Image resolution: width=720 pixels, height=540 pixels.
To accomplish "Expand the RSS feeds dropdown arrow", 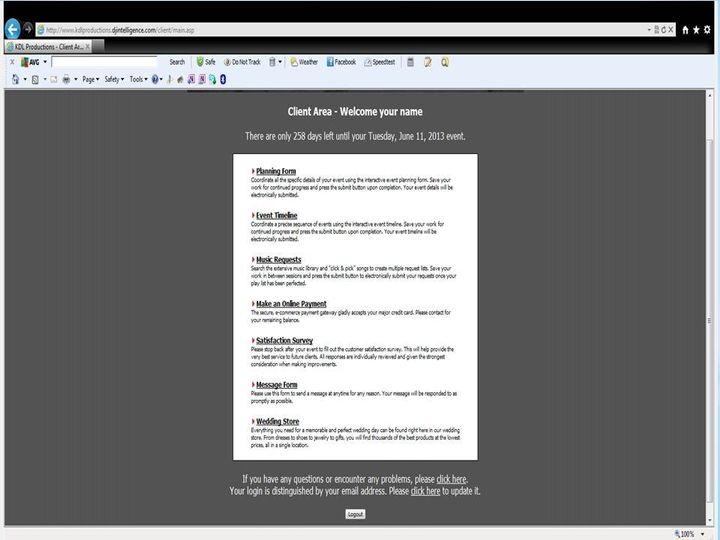I will click(45, 79).
